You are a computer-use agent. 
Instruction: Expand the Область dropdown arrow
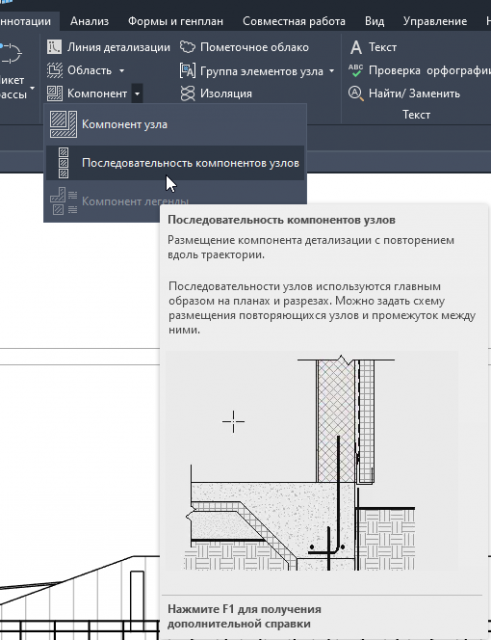pos(122,71)
